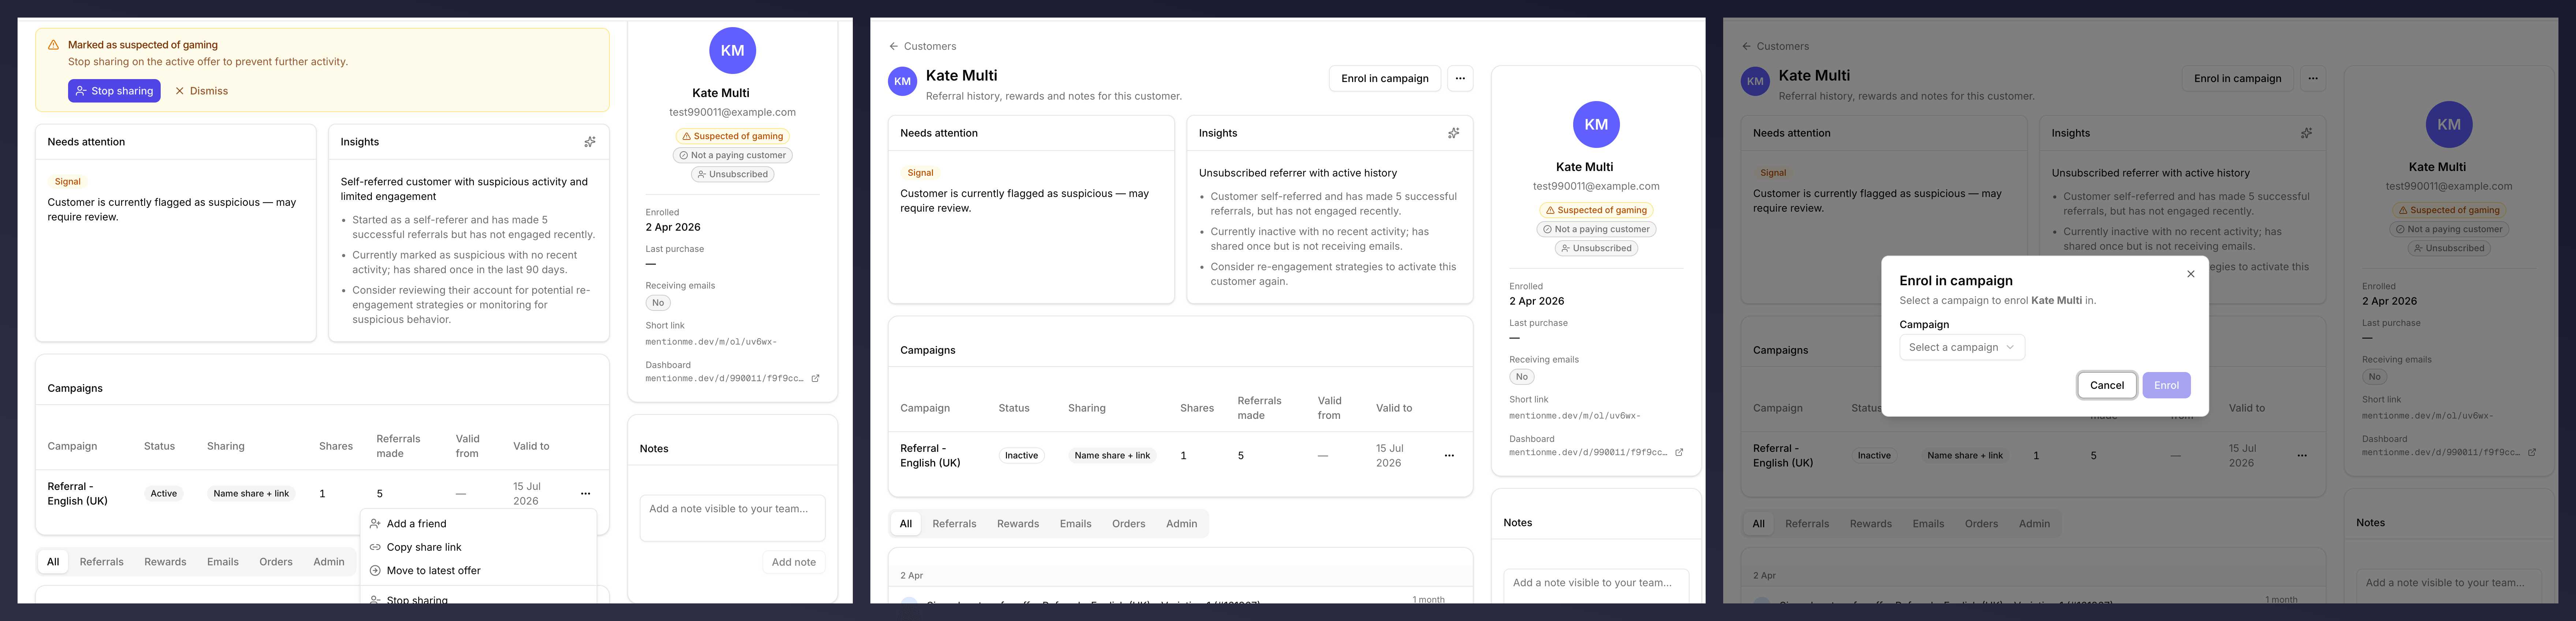Switch to Referrals tab in middle screenshot
Screen dimensions: 2576x621
954,524
